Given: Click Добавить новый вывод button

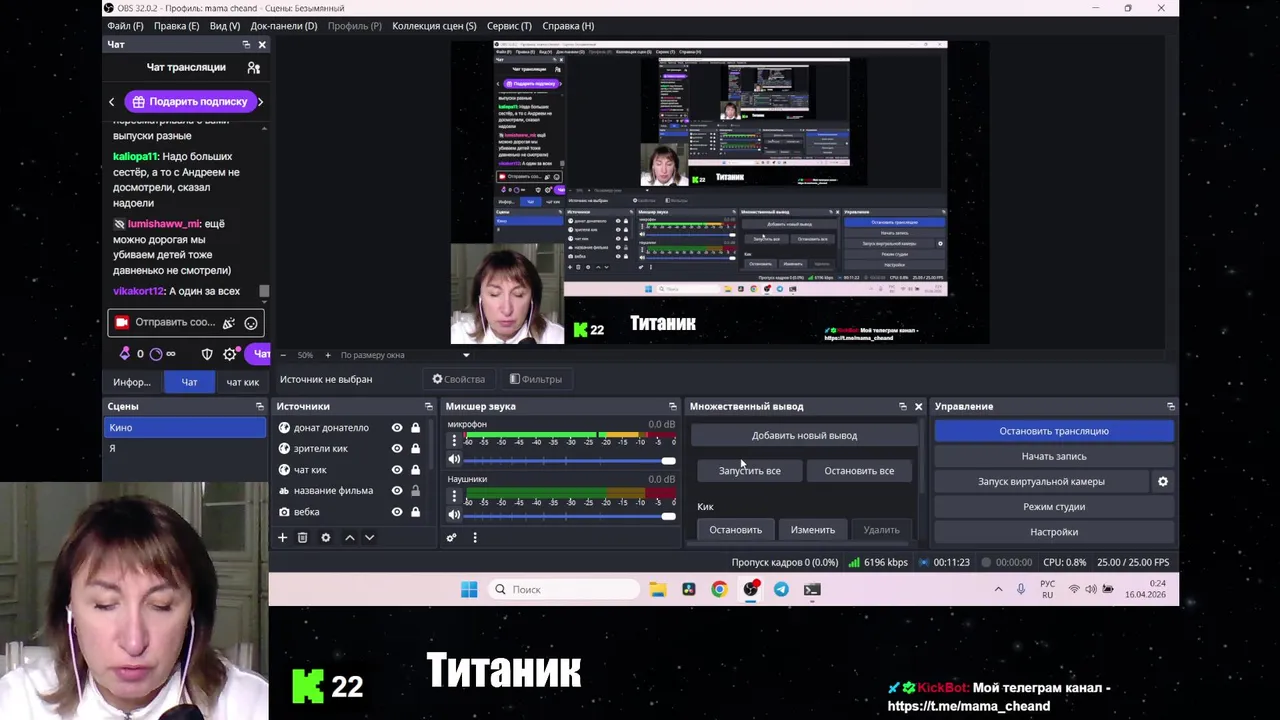Looking at the screenshot, I should (804, 436).
